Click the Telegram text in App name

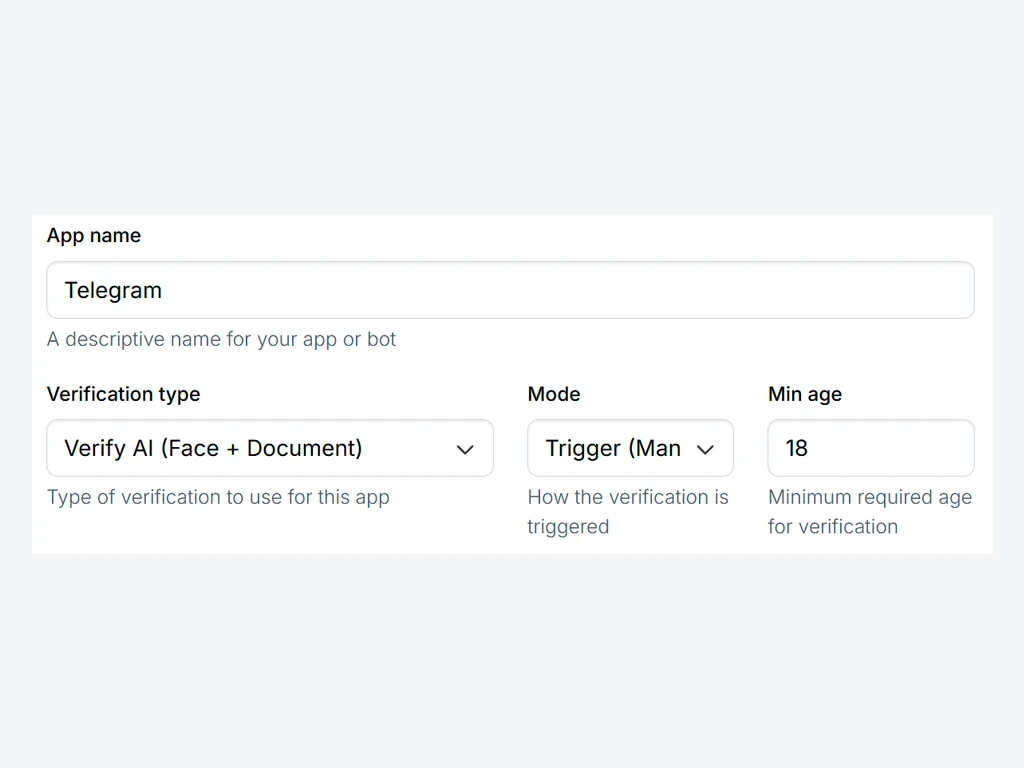(113, 290)
